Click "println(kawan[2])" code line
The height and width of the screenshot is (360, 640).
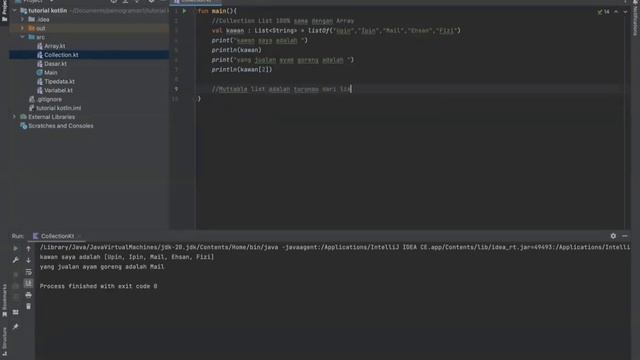[242, 69]
